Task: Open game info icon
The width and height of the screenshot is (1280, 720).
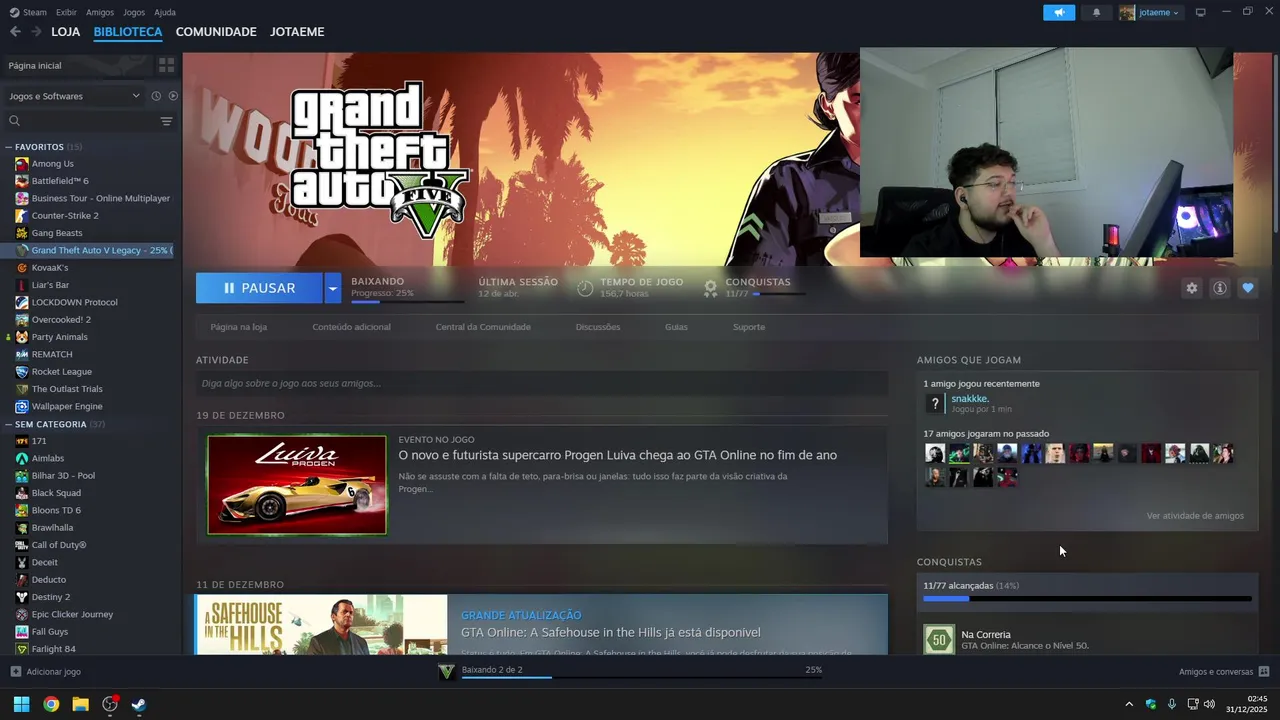Action: [x=1219, y=288]
